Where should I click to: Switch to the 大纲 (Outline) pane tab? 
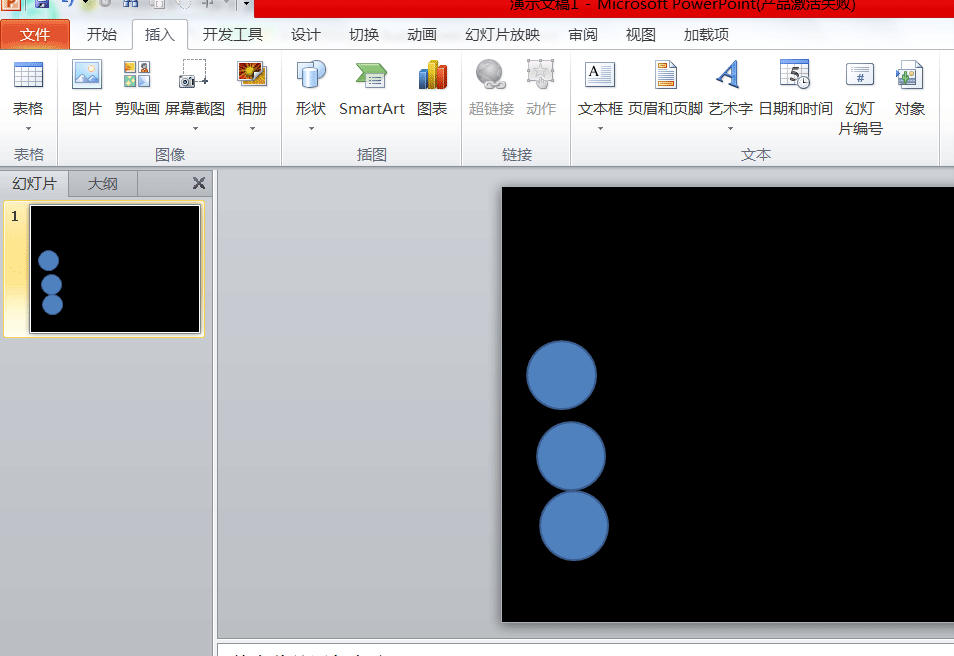102,183
